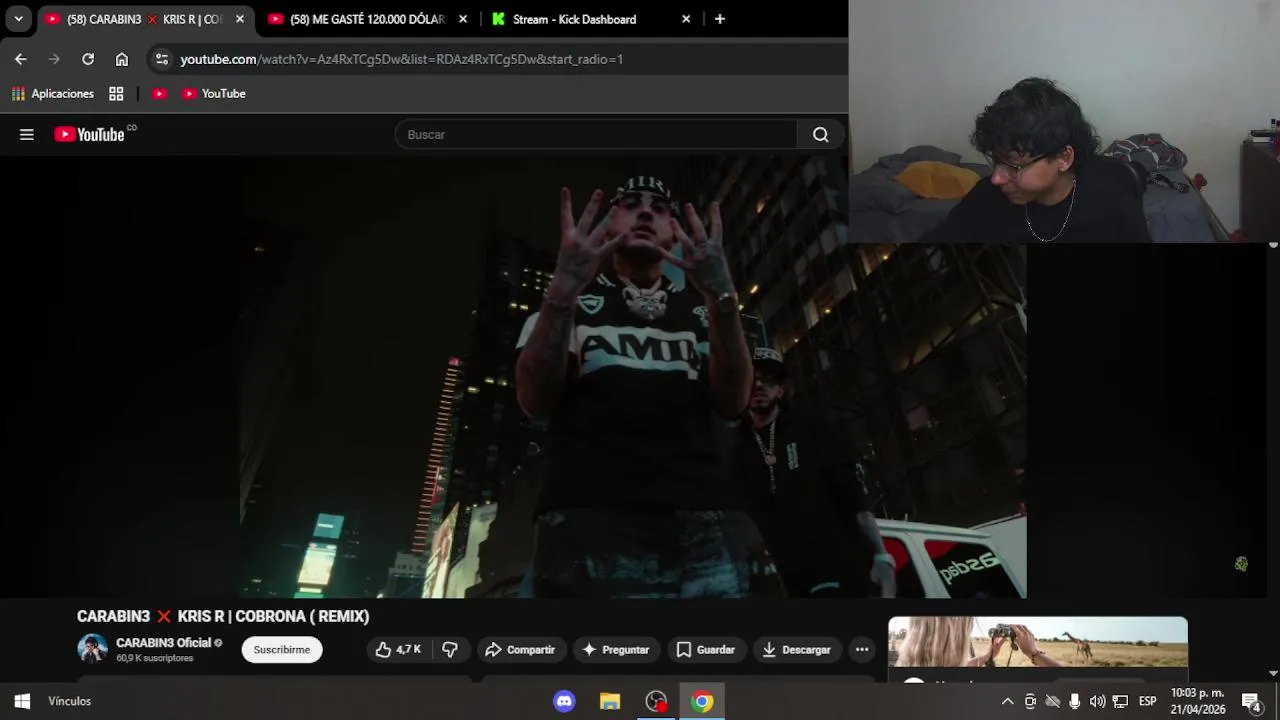Screen dimensions: 1280x720
Task: Open the Preguntar AI button
Action: 616,649
